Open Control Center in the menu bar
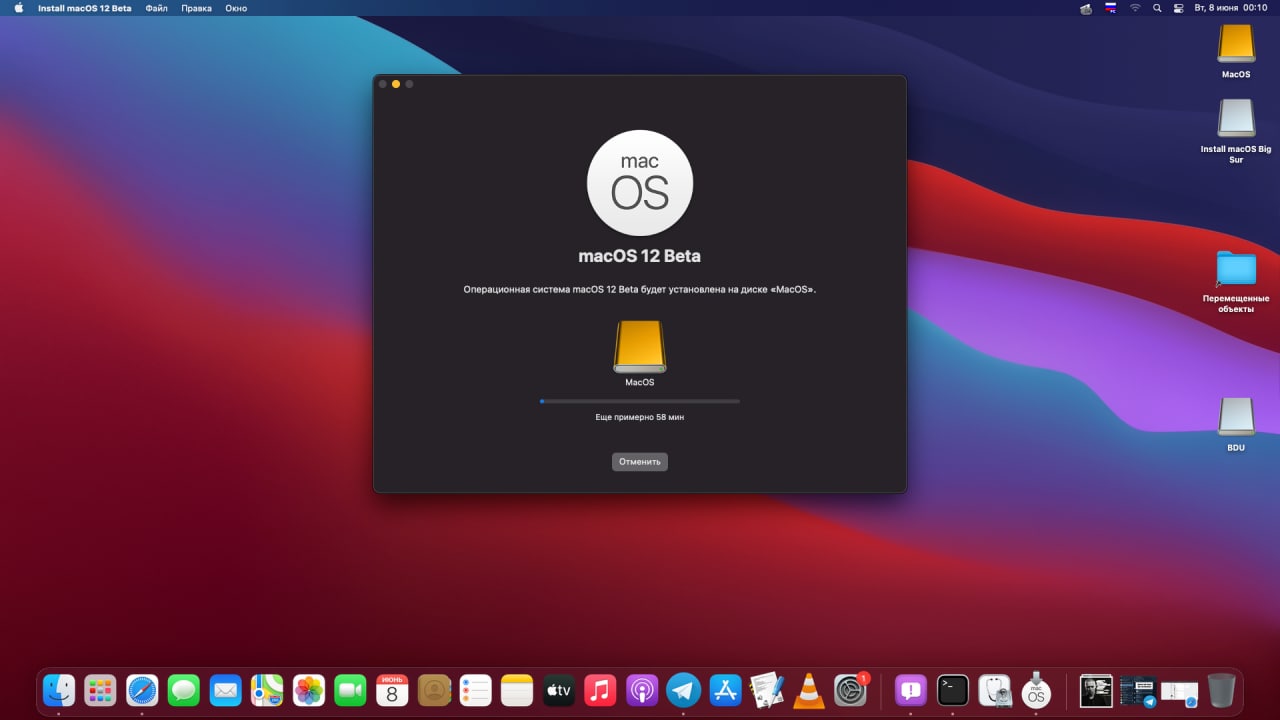Screen dimensions: 1280x720 1178,8
